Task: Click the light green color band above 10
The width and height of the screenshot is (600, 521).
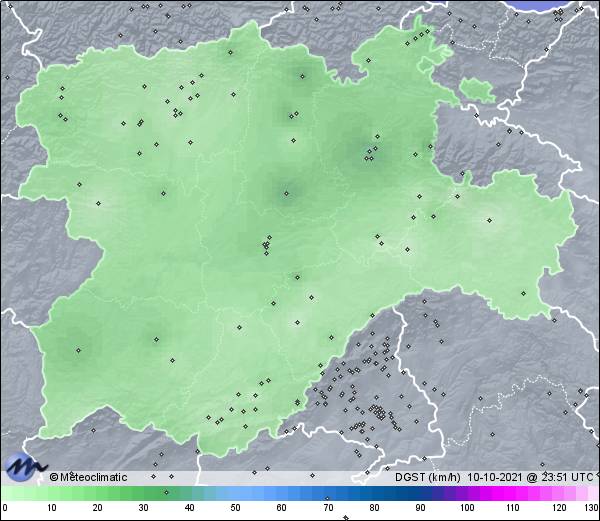Action: 52,493
